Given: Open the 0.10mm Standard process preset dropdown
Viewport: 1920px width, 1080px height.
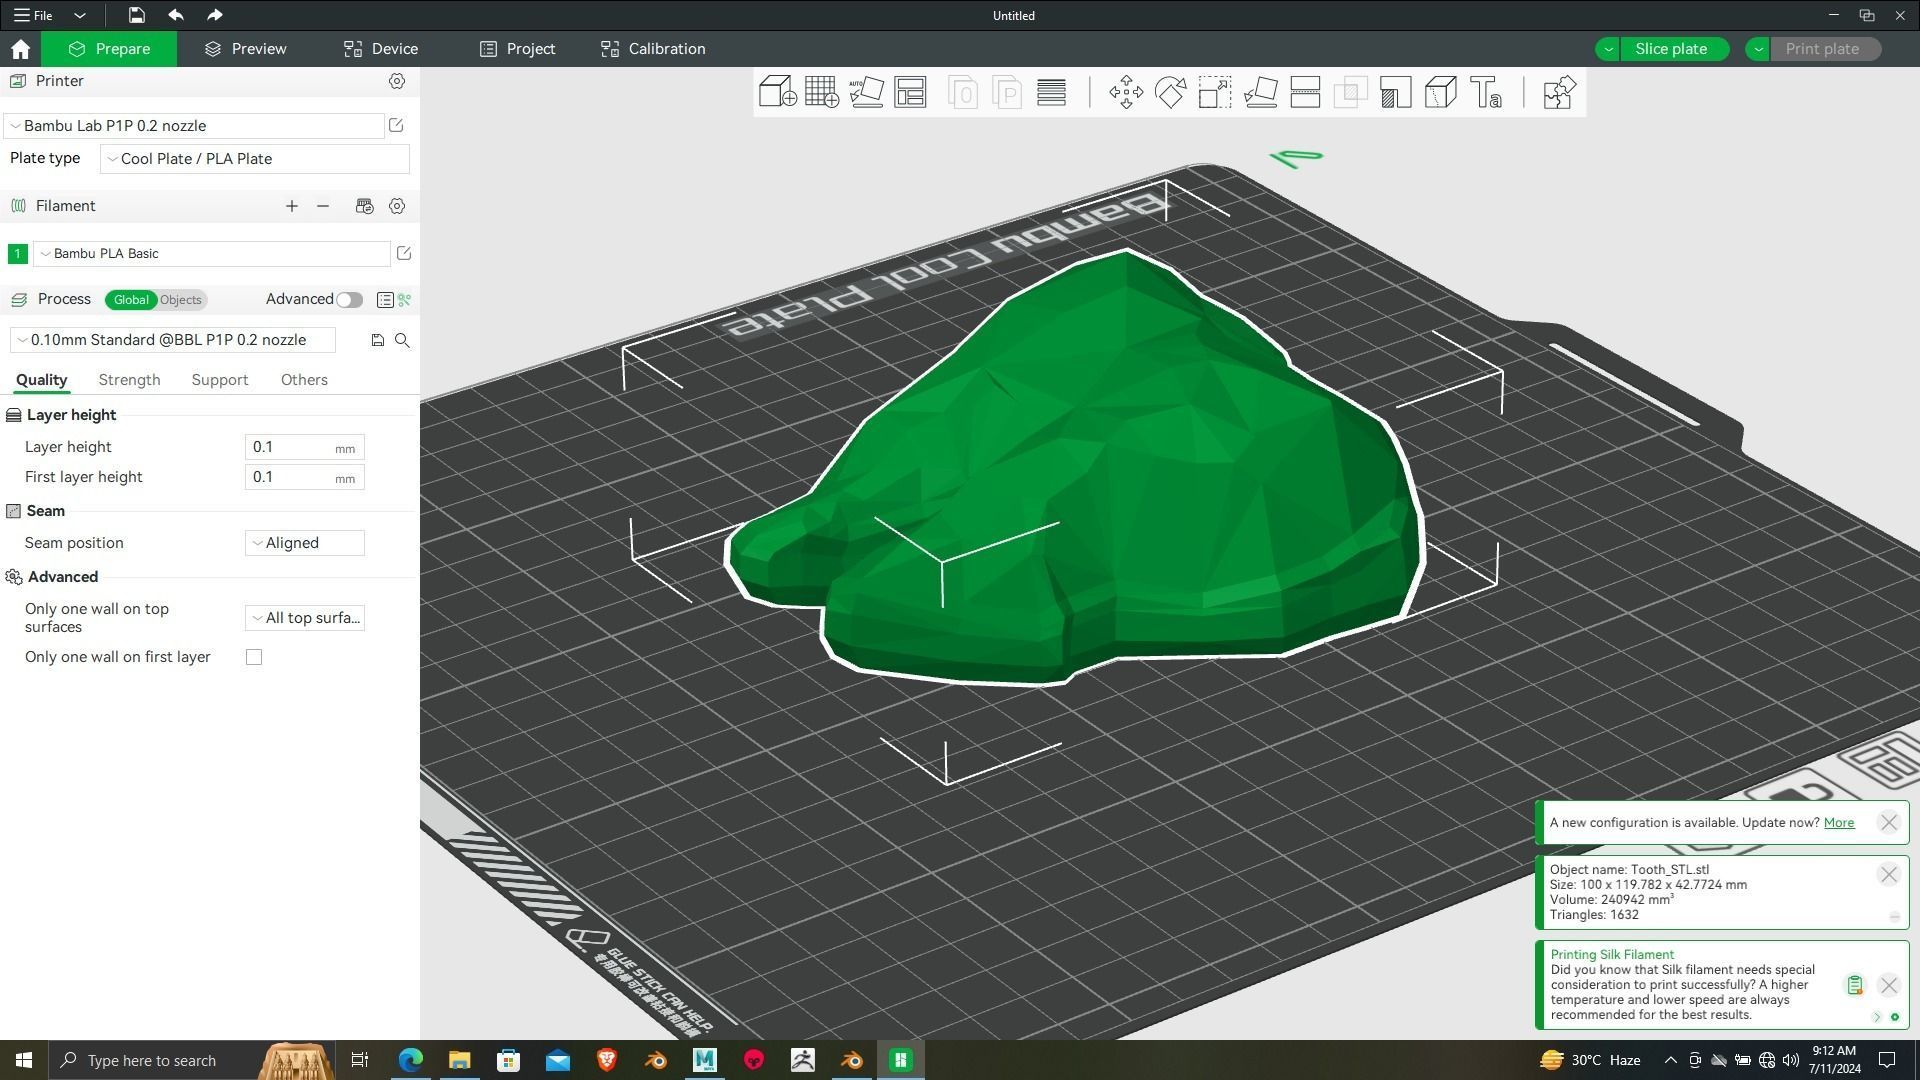Looking at the screenshot, I should [x=172, y=340].
